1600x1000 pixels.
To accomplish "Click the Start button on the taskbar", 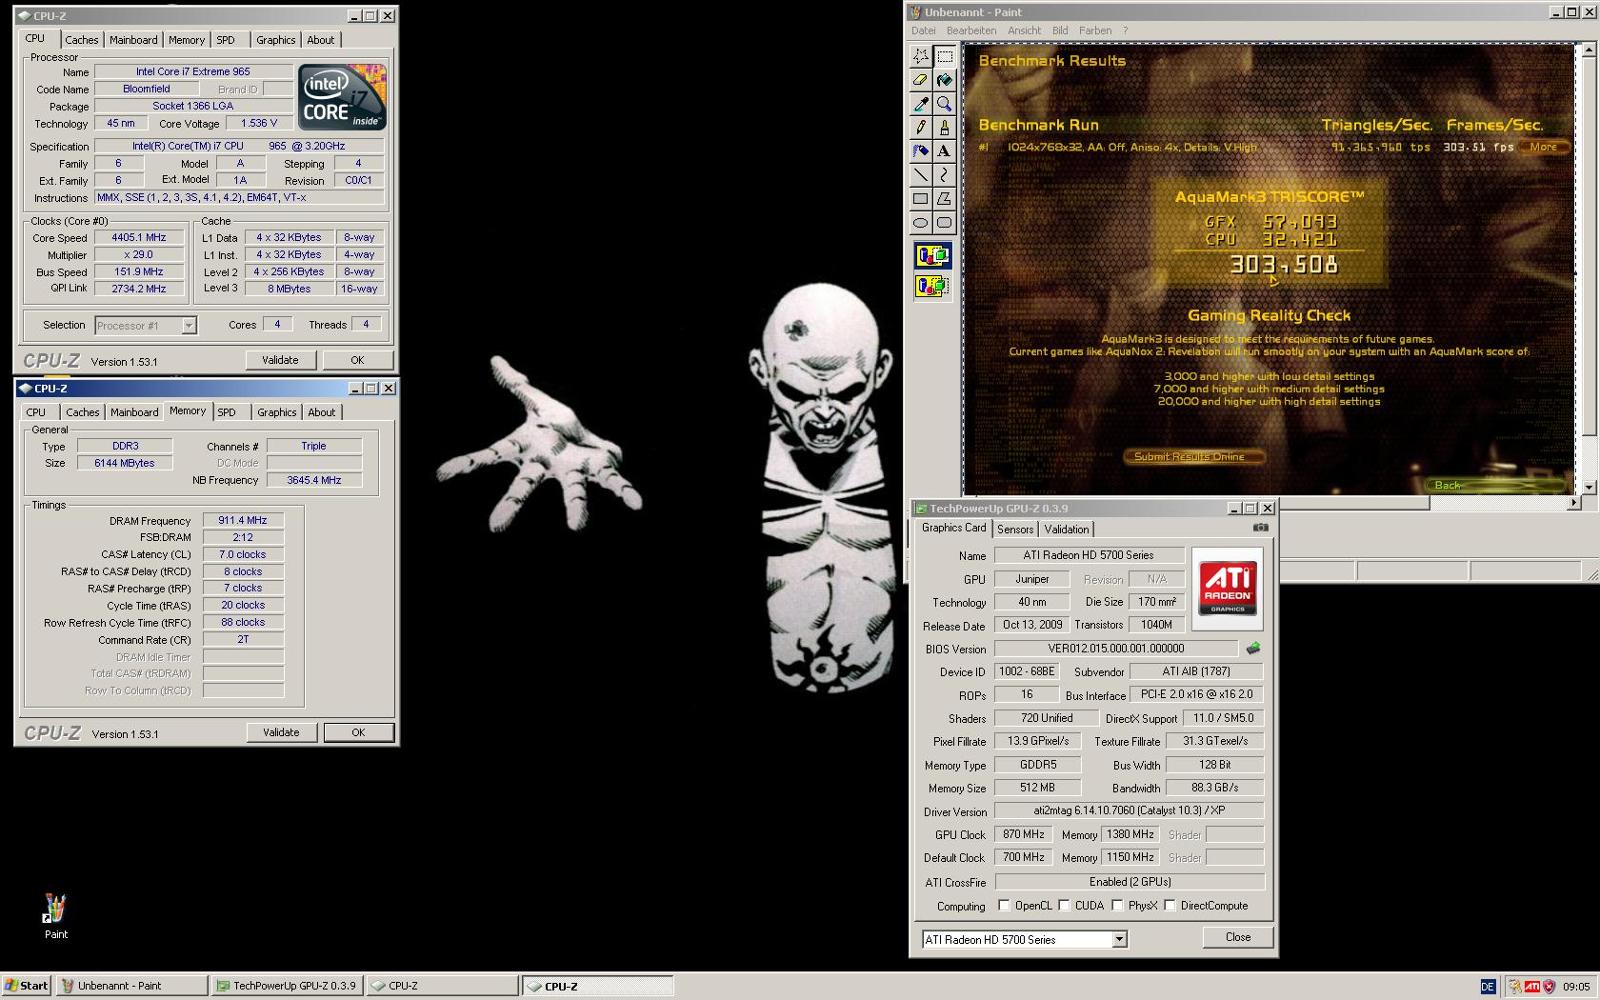I will click(27, 986).
